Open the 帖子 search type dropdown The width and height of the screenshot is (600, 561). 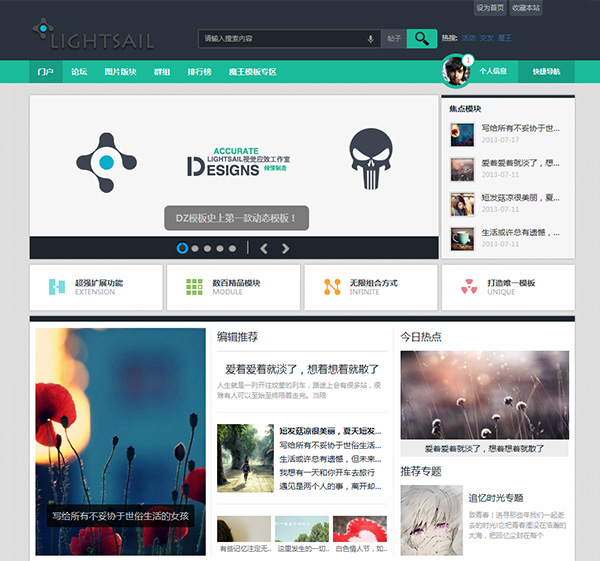pos(393,39)
